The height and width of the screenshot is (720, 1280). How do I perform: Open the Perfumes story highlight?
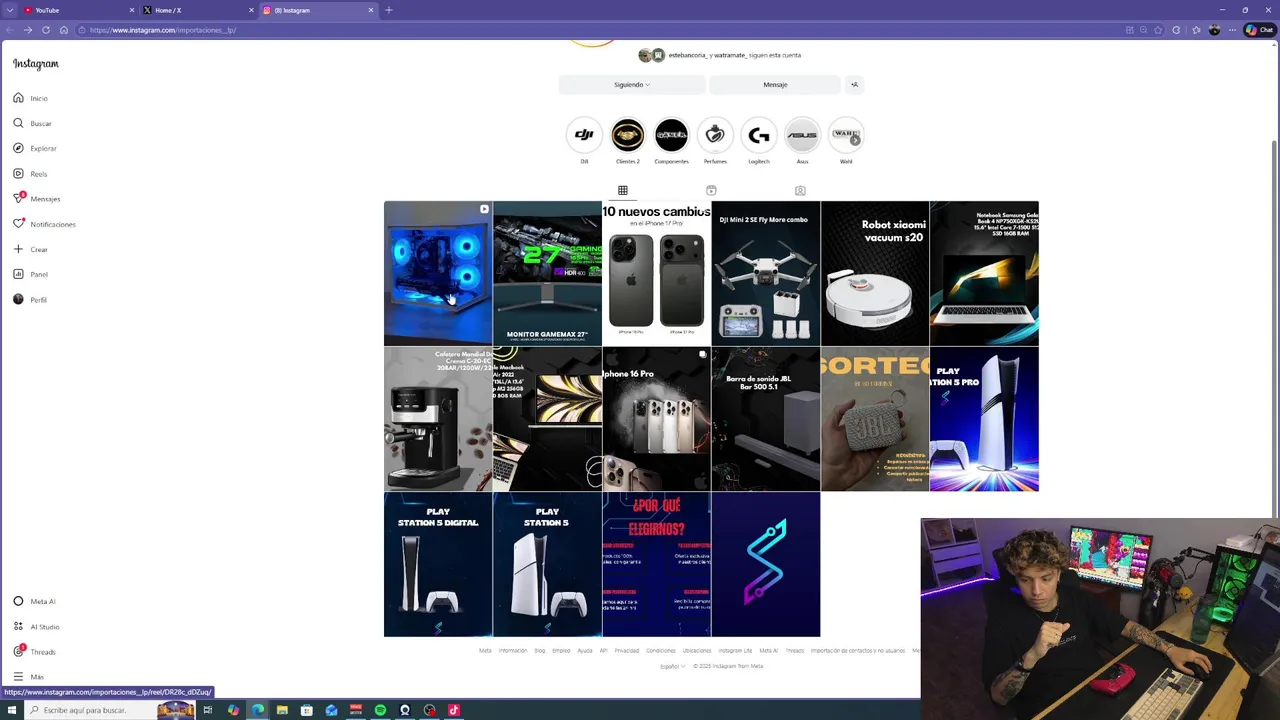715,135
